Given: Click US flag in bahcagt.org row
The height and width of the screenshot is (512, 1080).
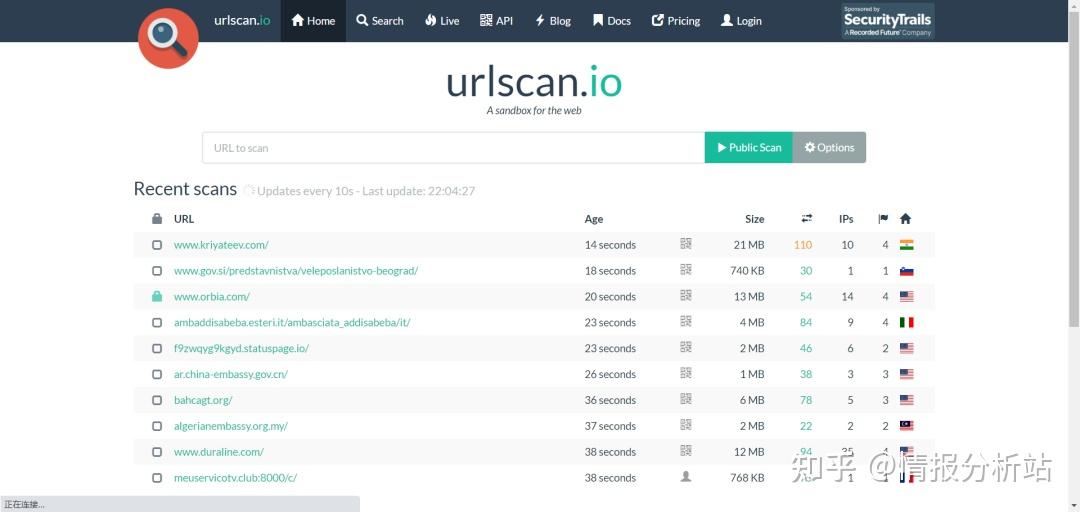Looking at the screenshot, I should (x=906, y=400).
